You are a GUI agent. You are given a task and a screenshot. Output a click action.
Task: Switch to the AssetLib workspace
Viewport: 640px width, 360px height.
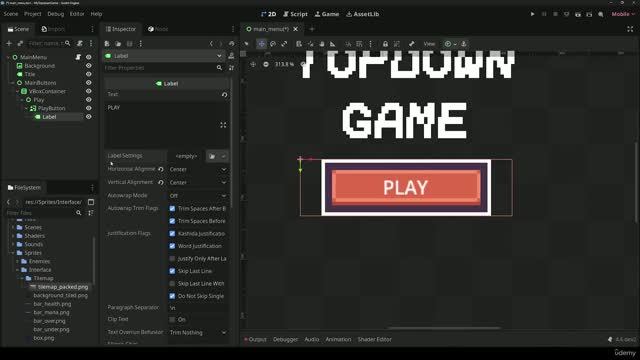pos(362,14)
